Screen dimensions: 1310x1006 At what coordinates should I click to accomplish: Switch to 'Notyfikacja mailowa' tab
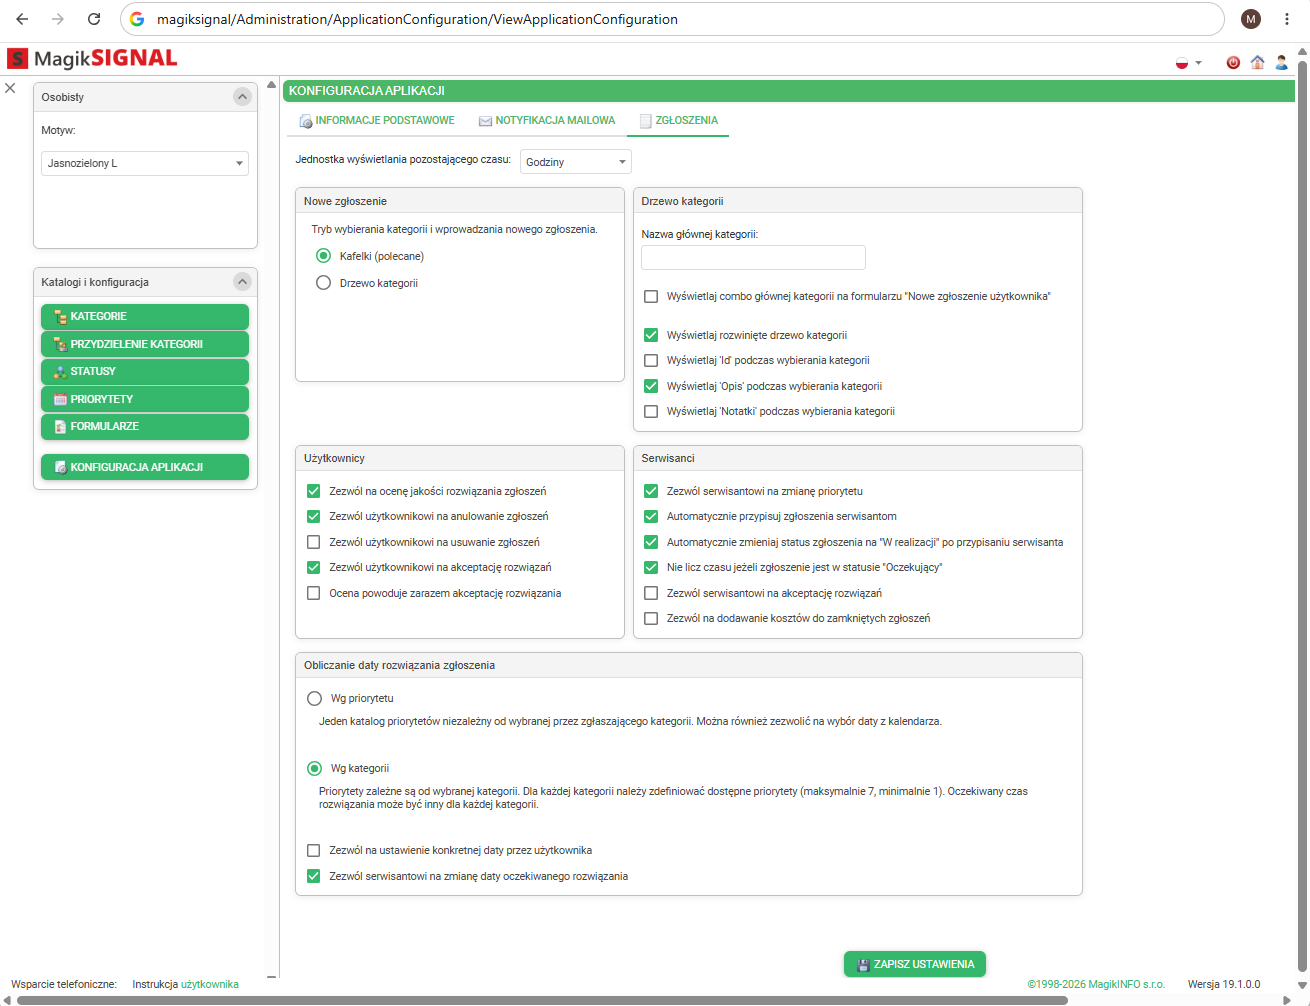547,120
